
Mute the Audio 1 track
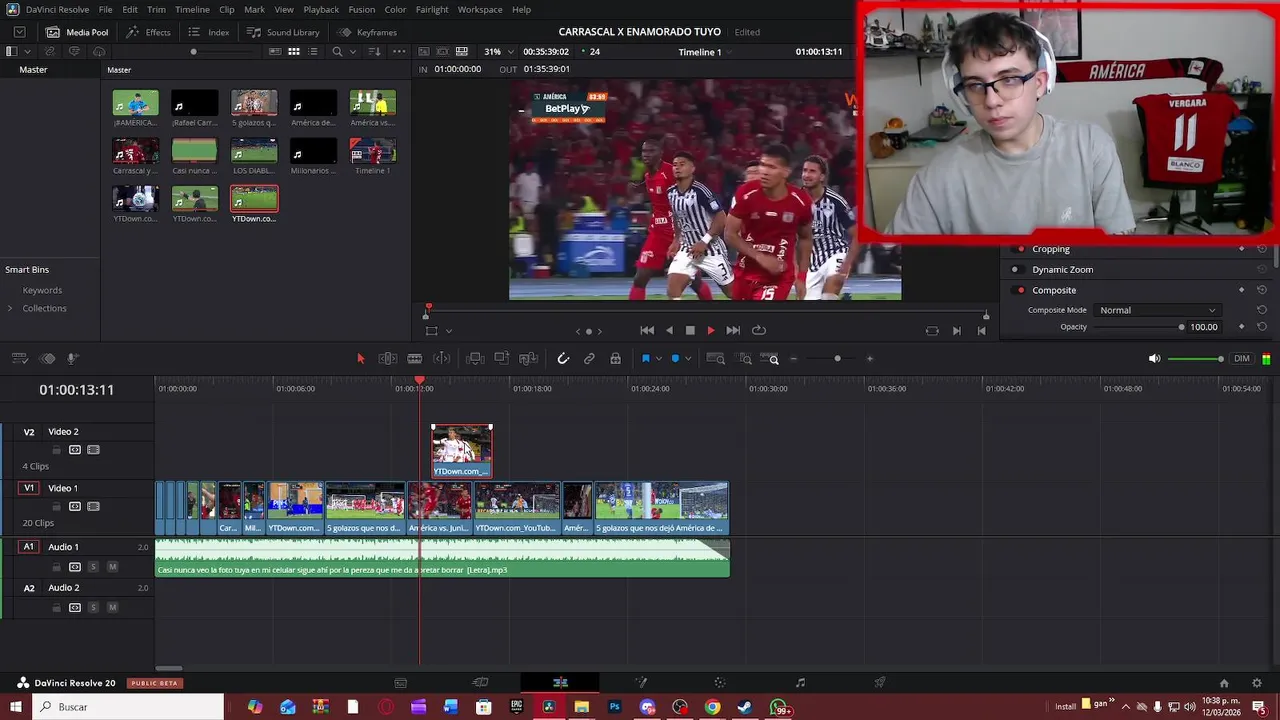click(x=112, y=567)
